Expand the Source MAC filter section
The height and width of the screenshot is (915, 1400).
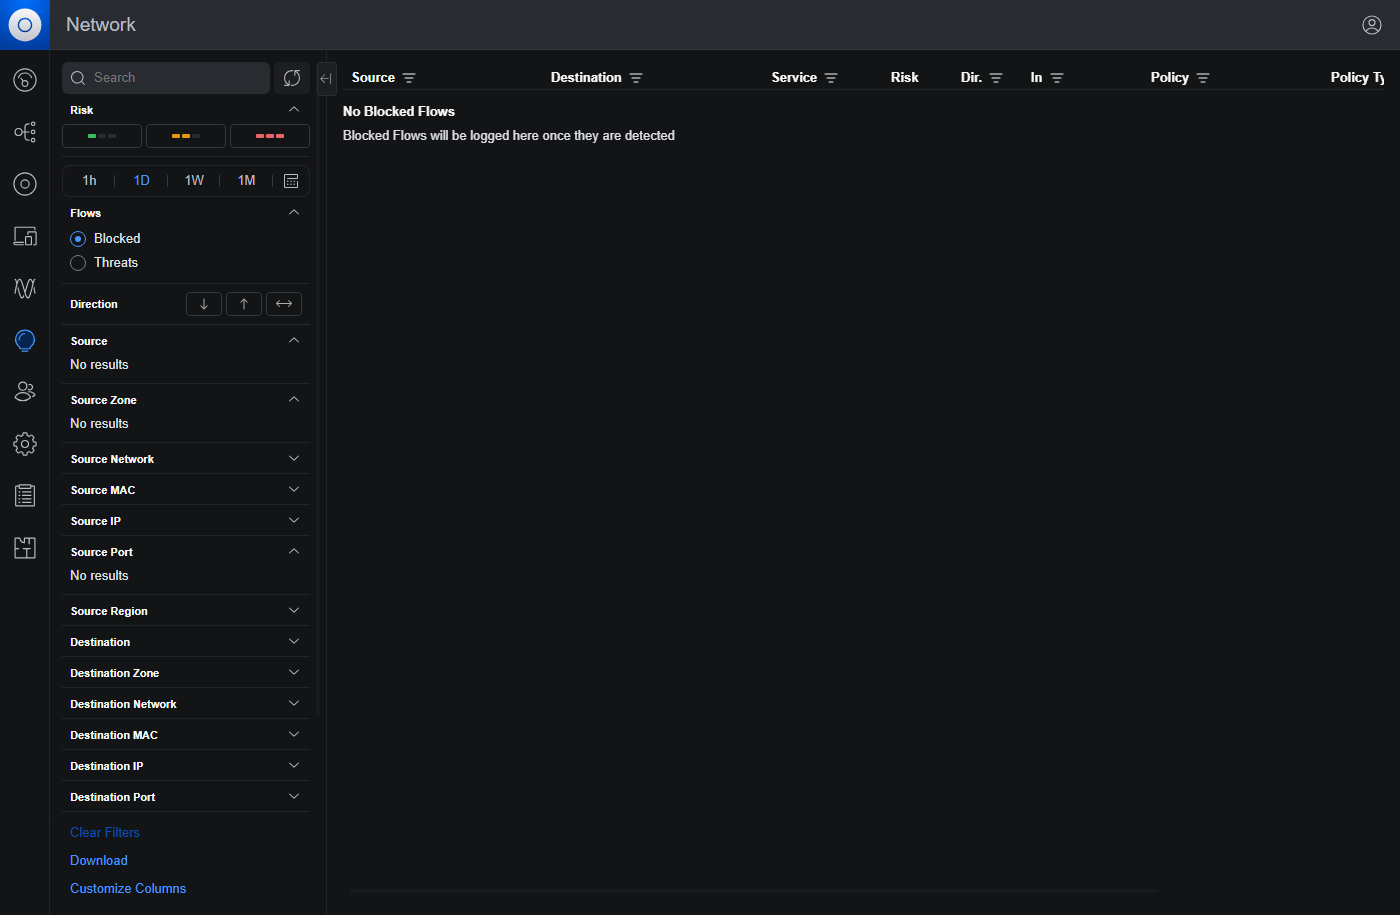coord(185,490)
